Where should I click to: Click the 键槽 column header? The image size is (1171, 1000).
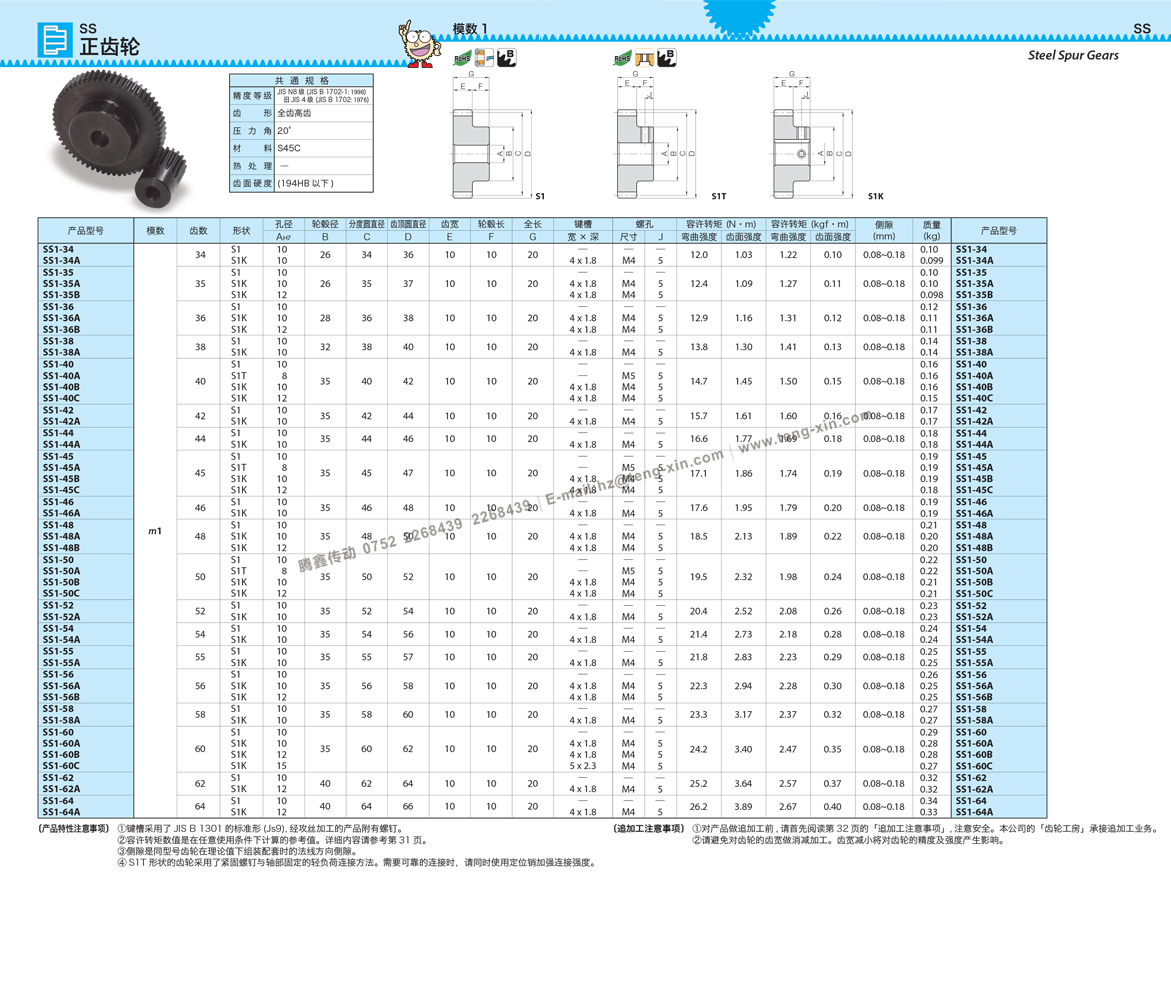tap(583, 225)
